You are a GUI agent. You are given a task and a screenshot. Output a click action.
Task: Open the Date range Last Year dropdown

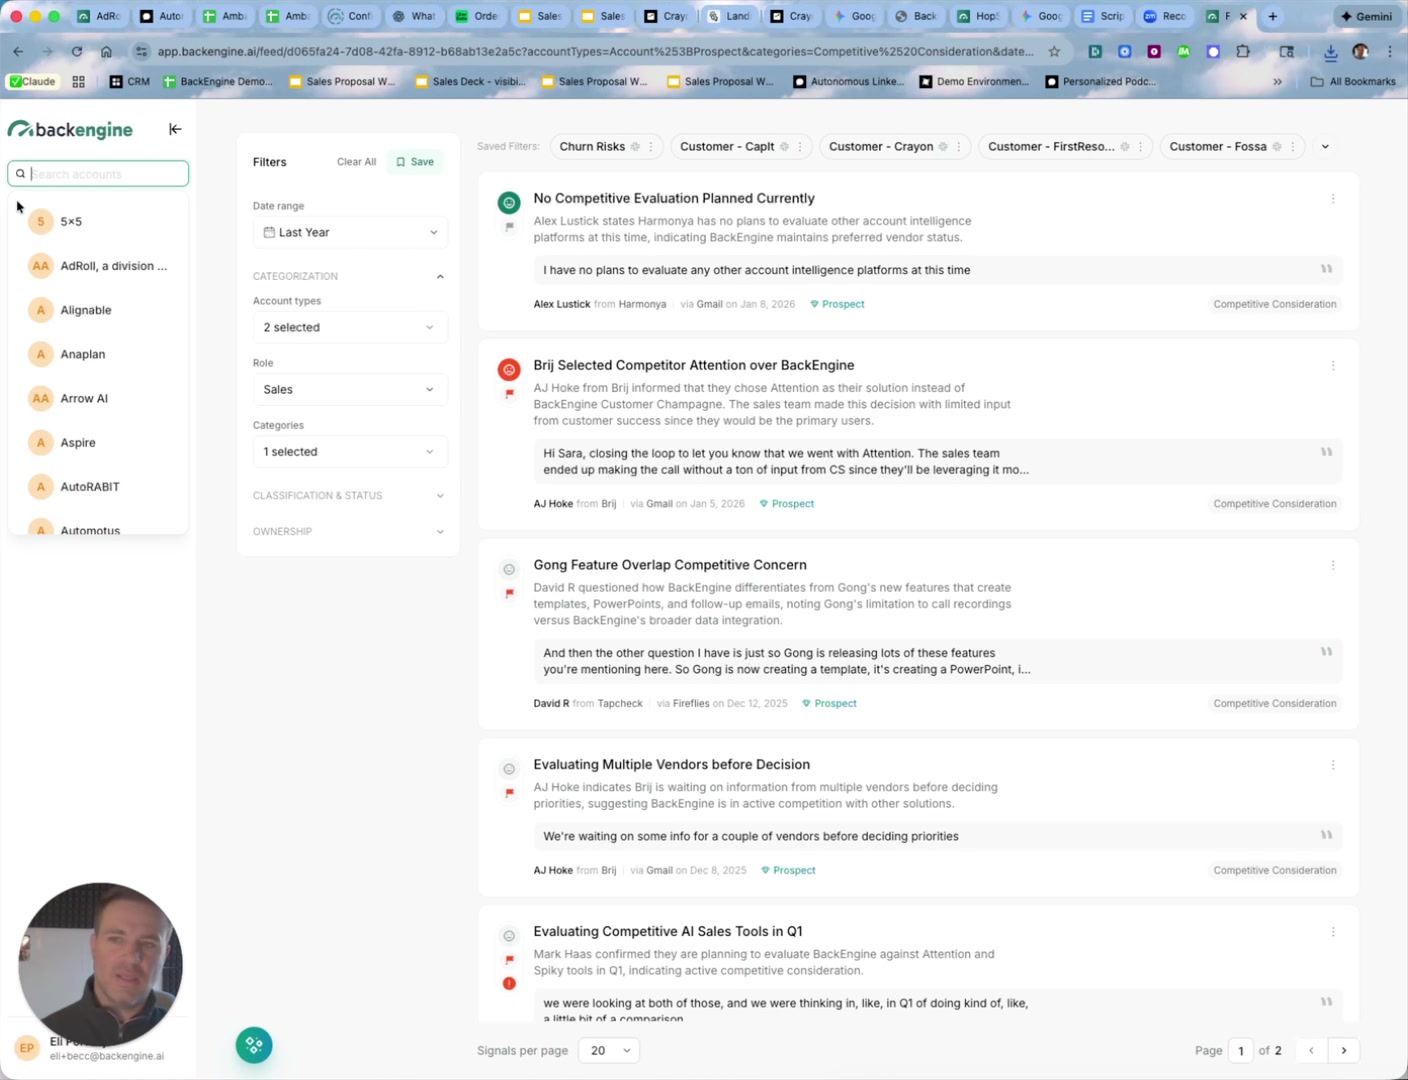point(350,232)
